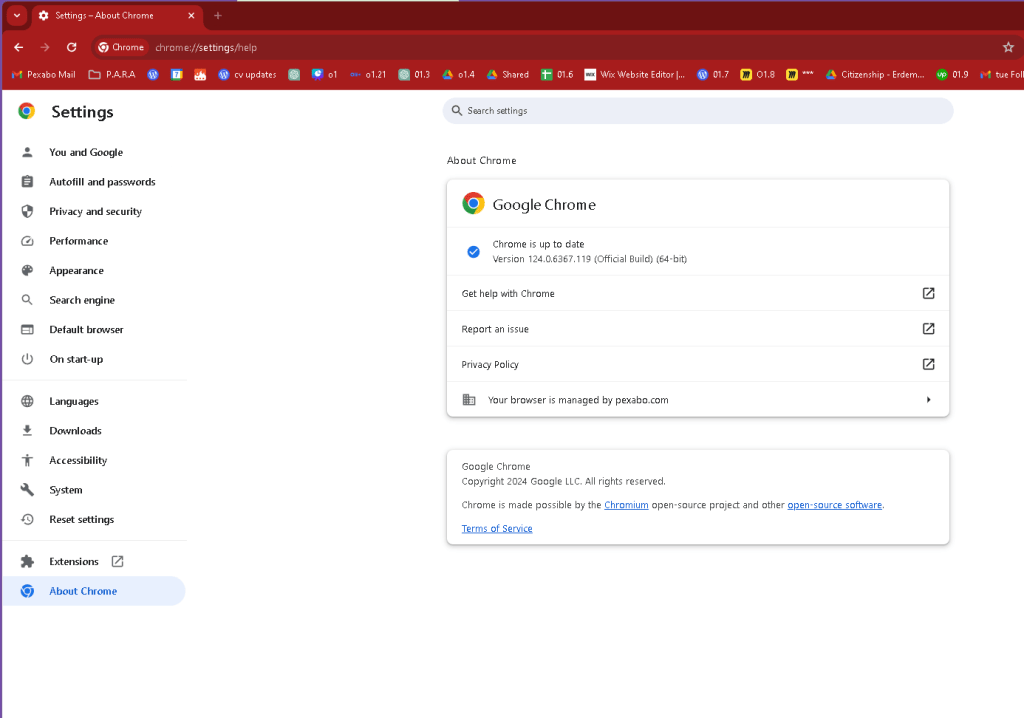Click the Chrome logo beside Settings title
This screenshot has width=1024, height=718.
[x=27, y=111]
